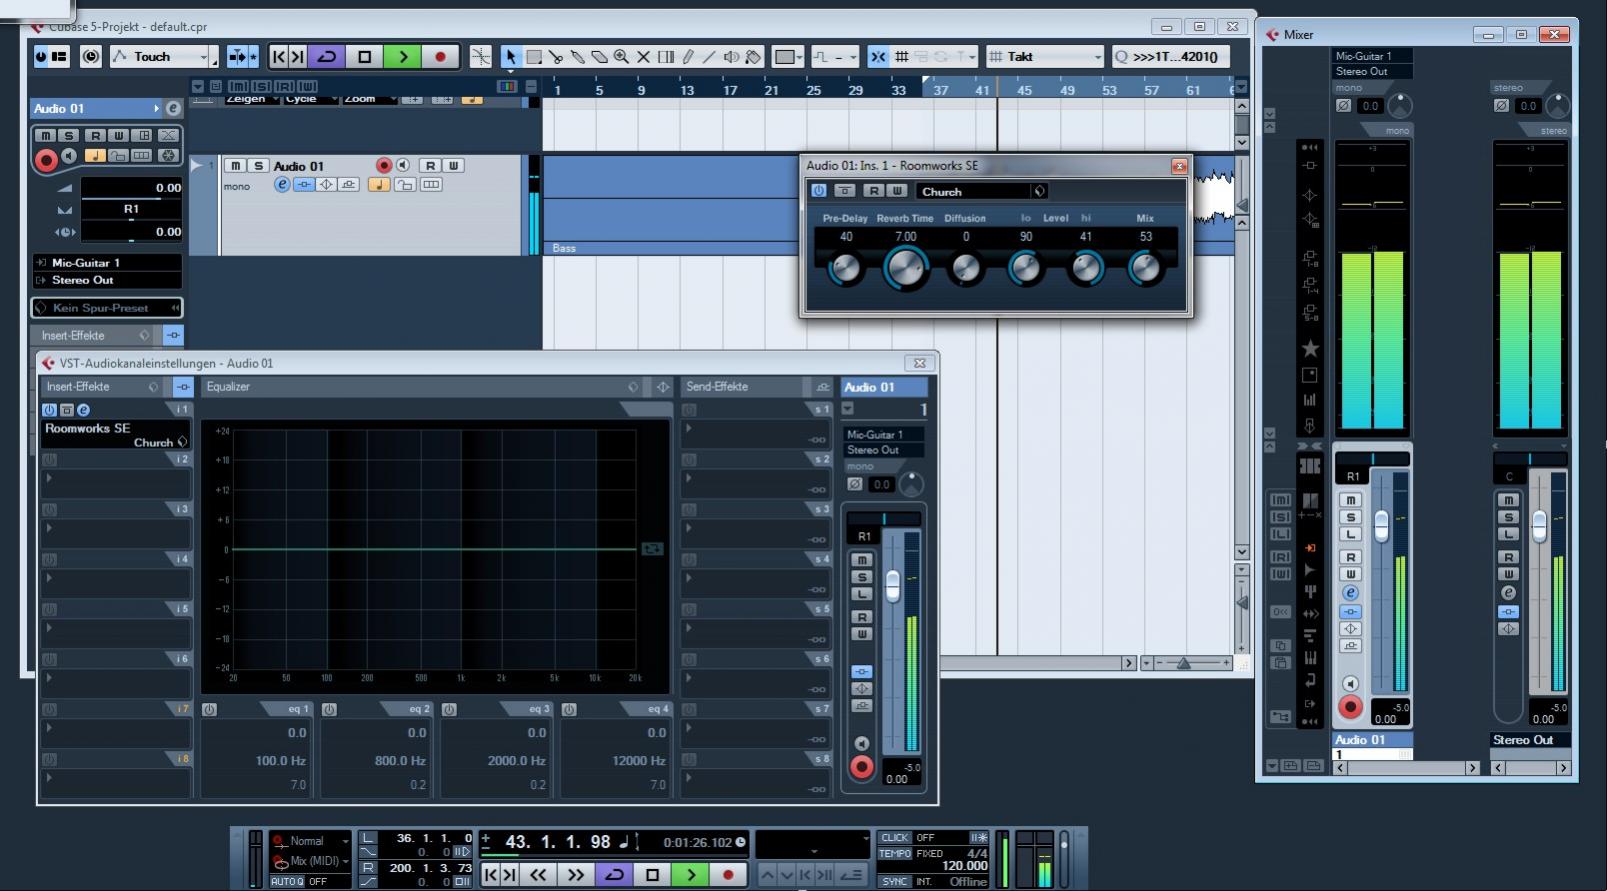Enable the metronome CLICK button
This screenshot has height=891, width=1607.
894,838
